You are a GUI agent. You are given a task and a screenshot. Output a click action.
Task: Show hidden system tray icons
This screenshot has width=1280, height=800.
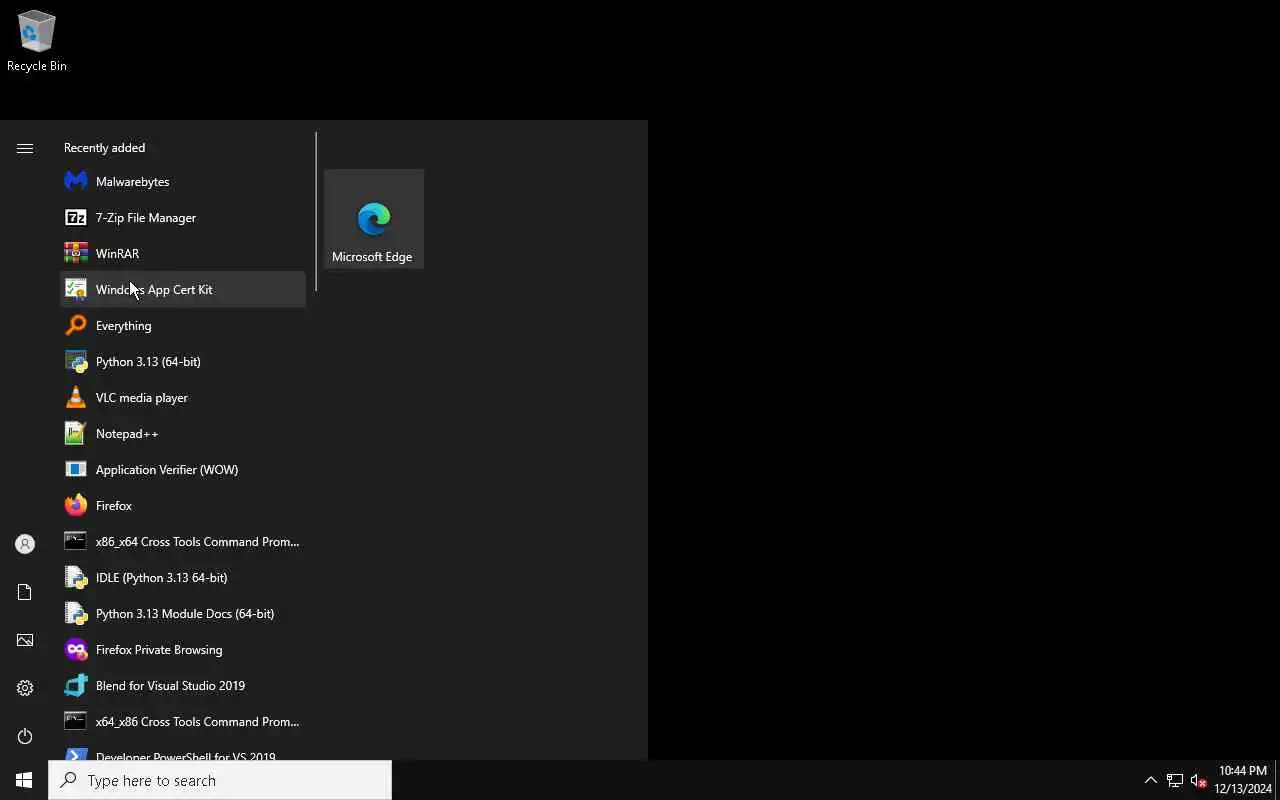1150,780
